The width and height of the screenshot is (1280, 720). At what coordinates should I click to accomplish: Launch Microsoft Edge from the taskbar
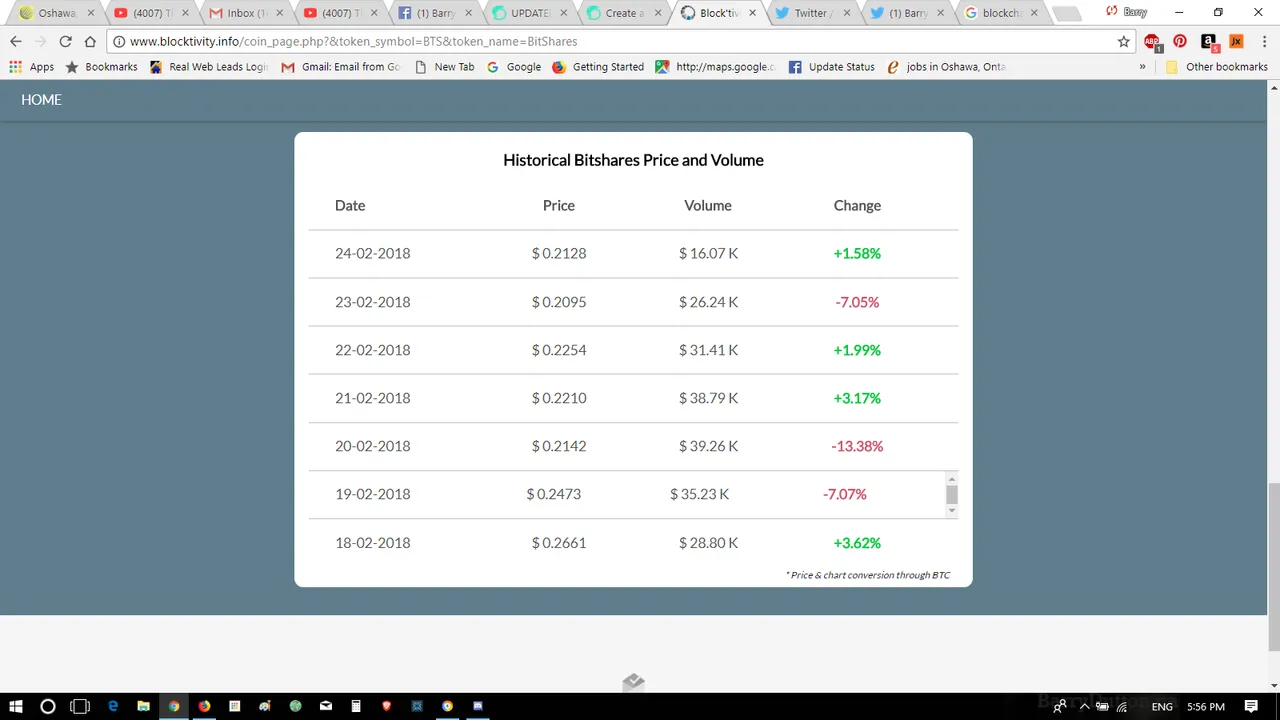(x=113, y=706)
